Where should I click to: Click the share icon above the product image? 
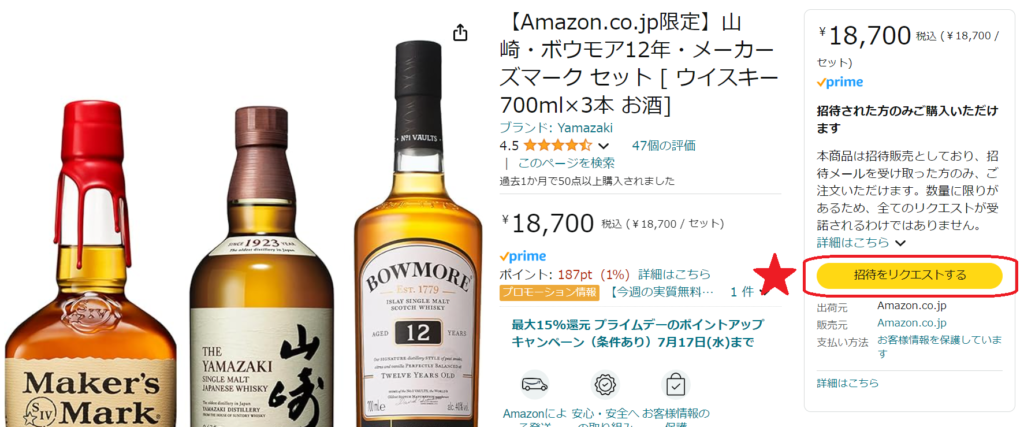461,33
